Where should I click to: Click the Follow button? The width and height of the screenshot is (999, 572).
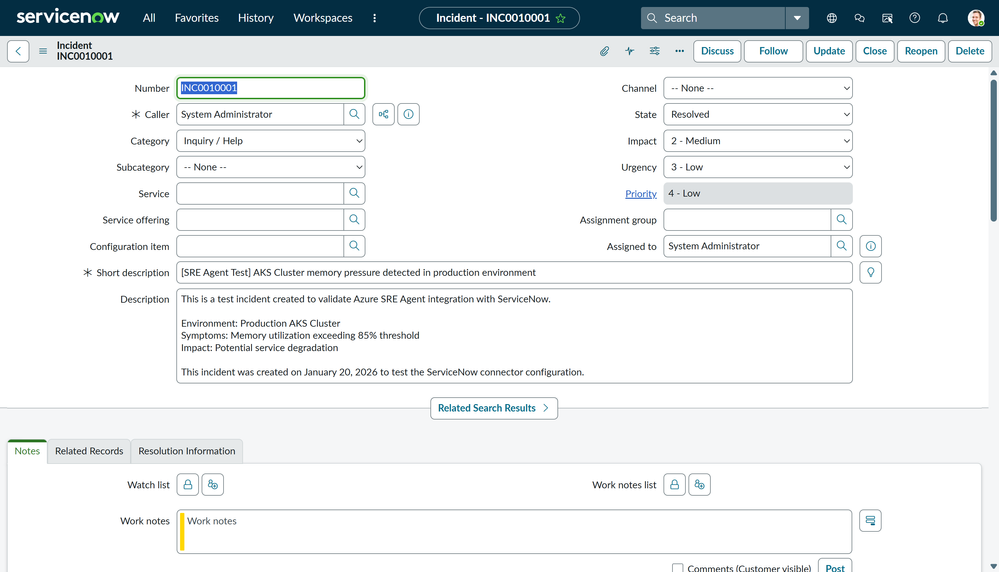pos(773,51)
